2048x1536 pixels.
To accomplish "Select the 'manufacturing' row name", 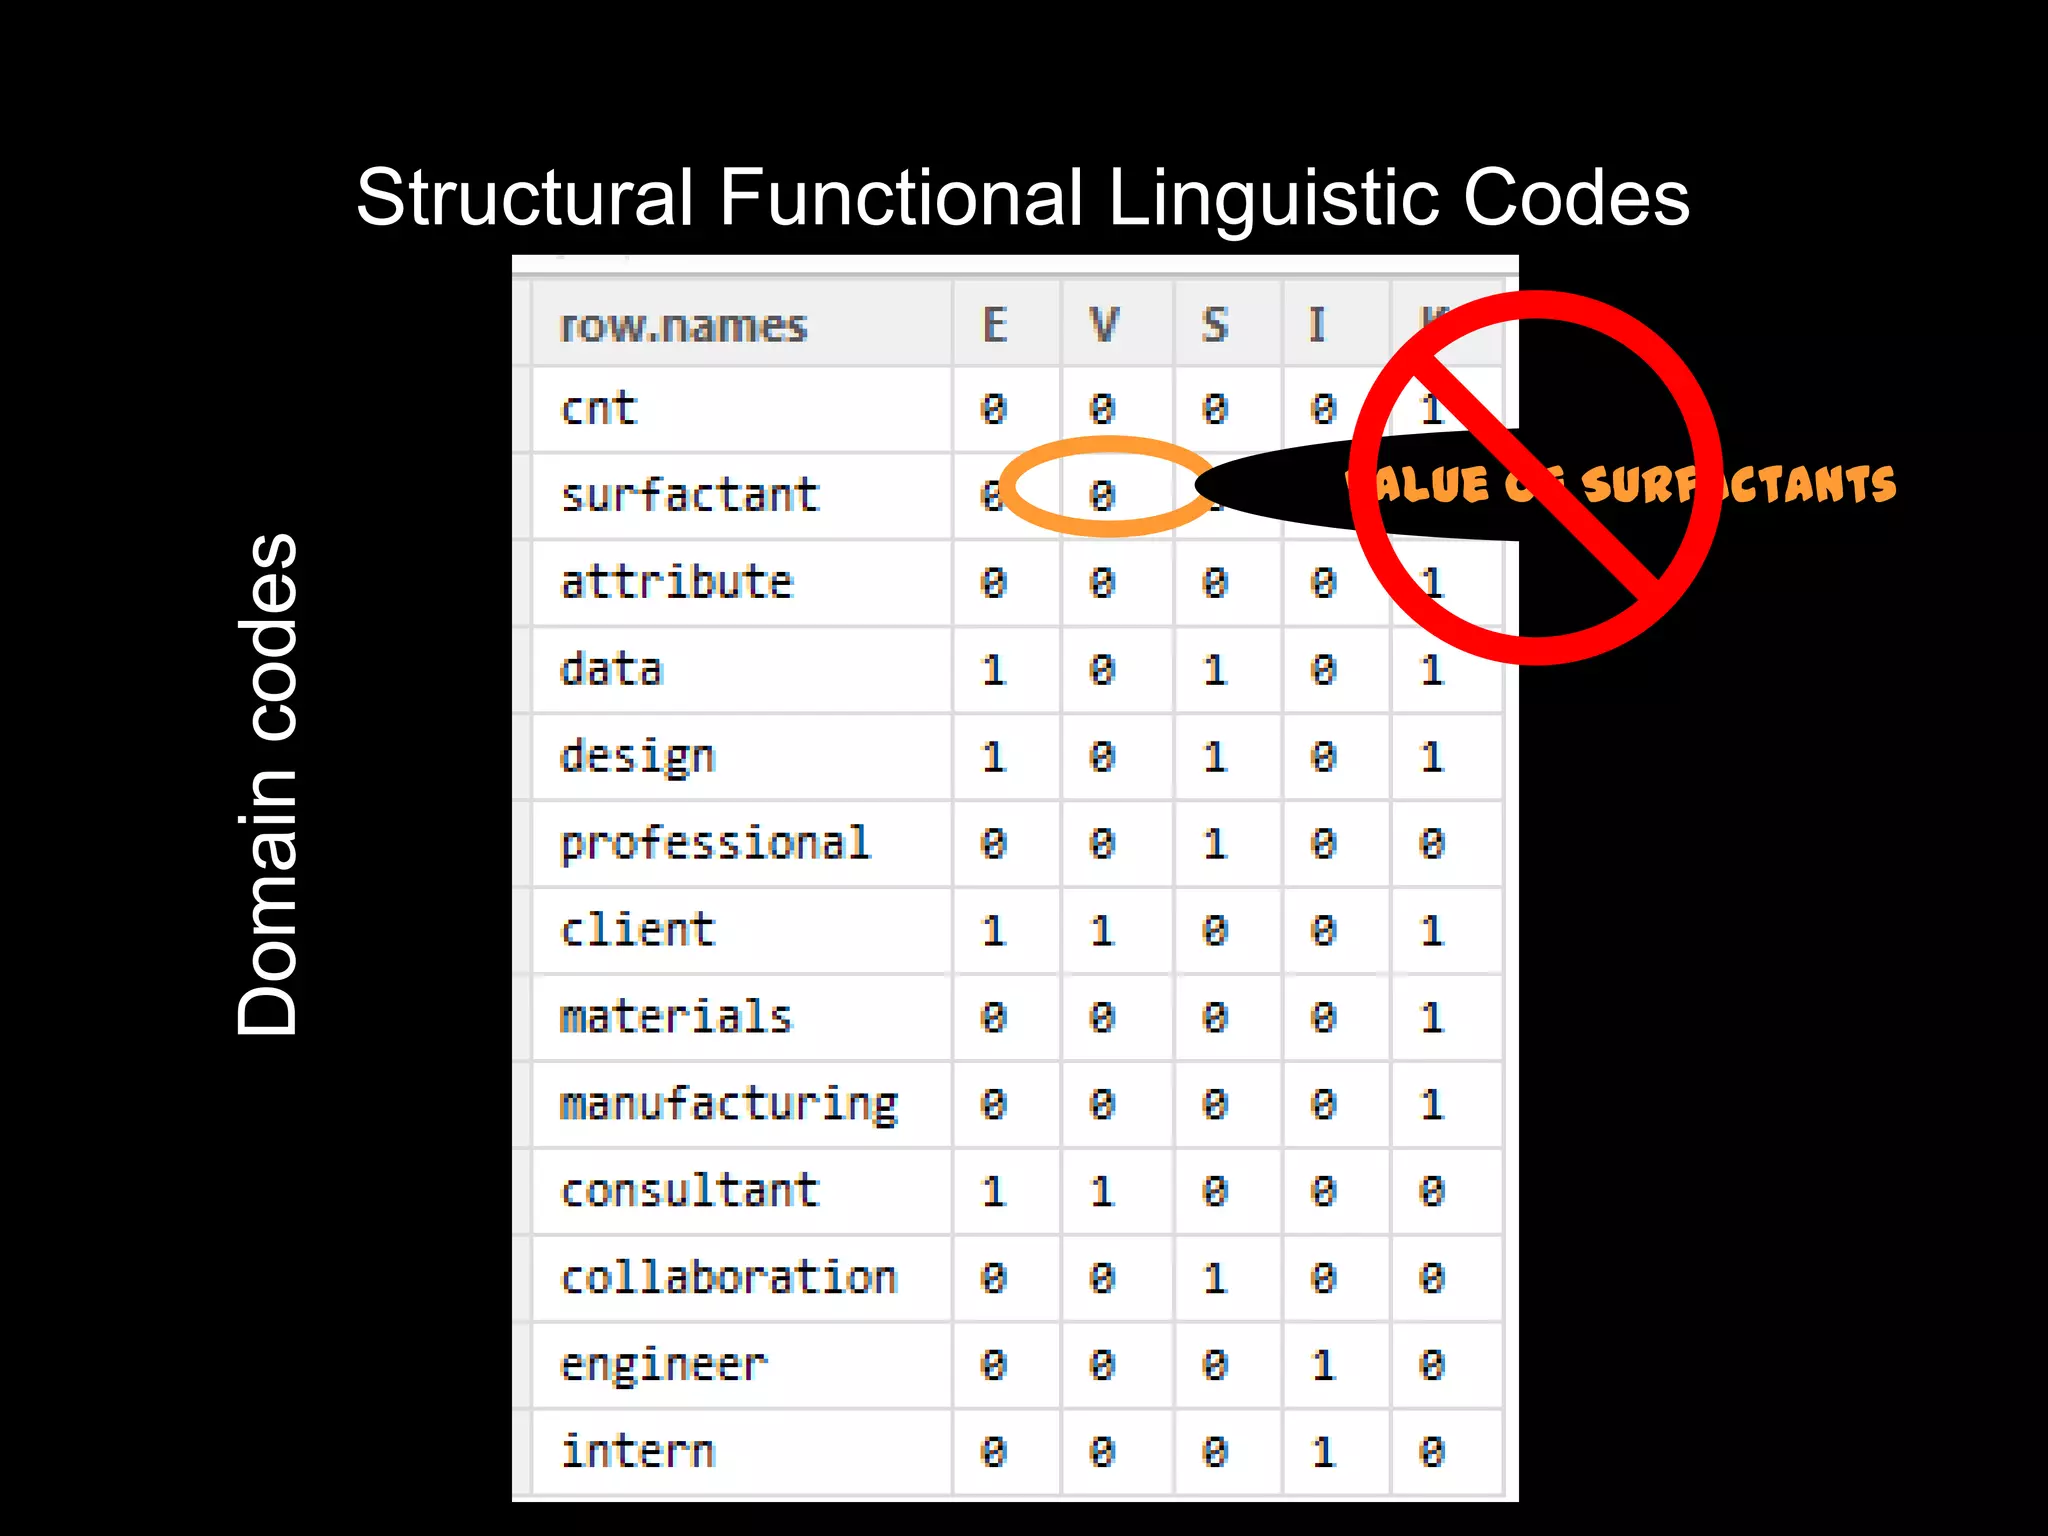I will point(729,1106).
